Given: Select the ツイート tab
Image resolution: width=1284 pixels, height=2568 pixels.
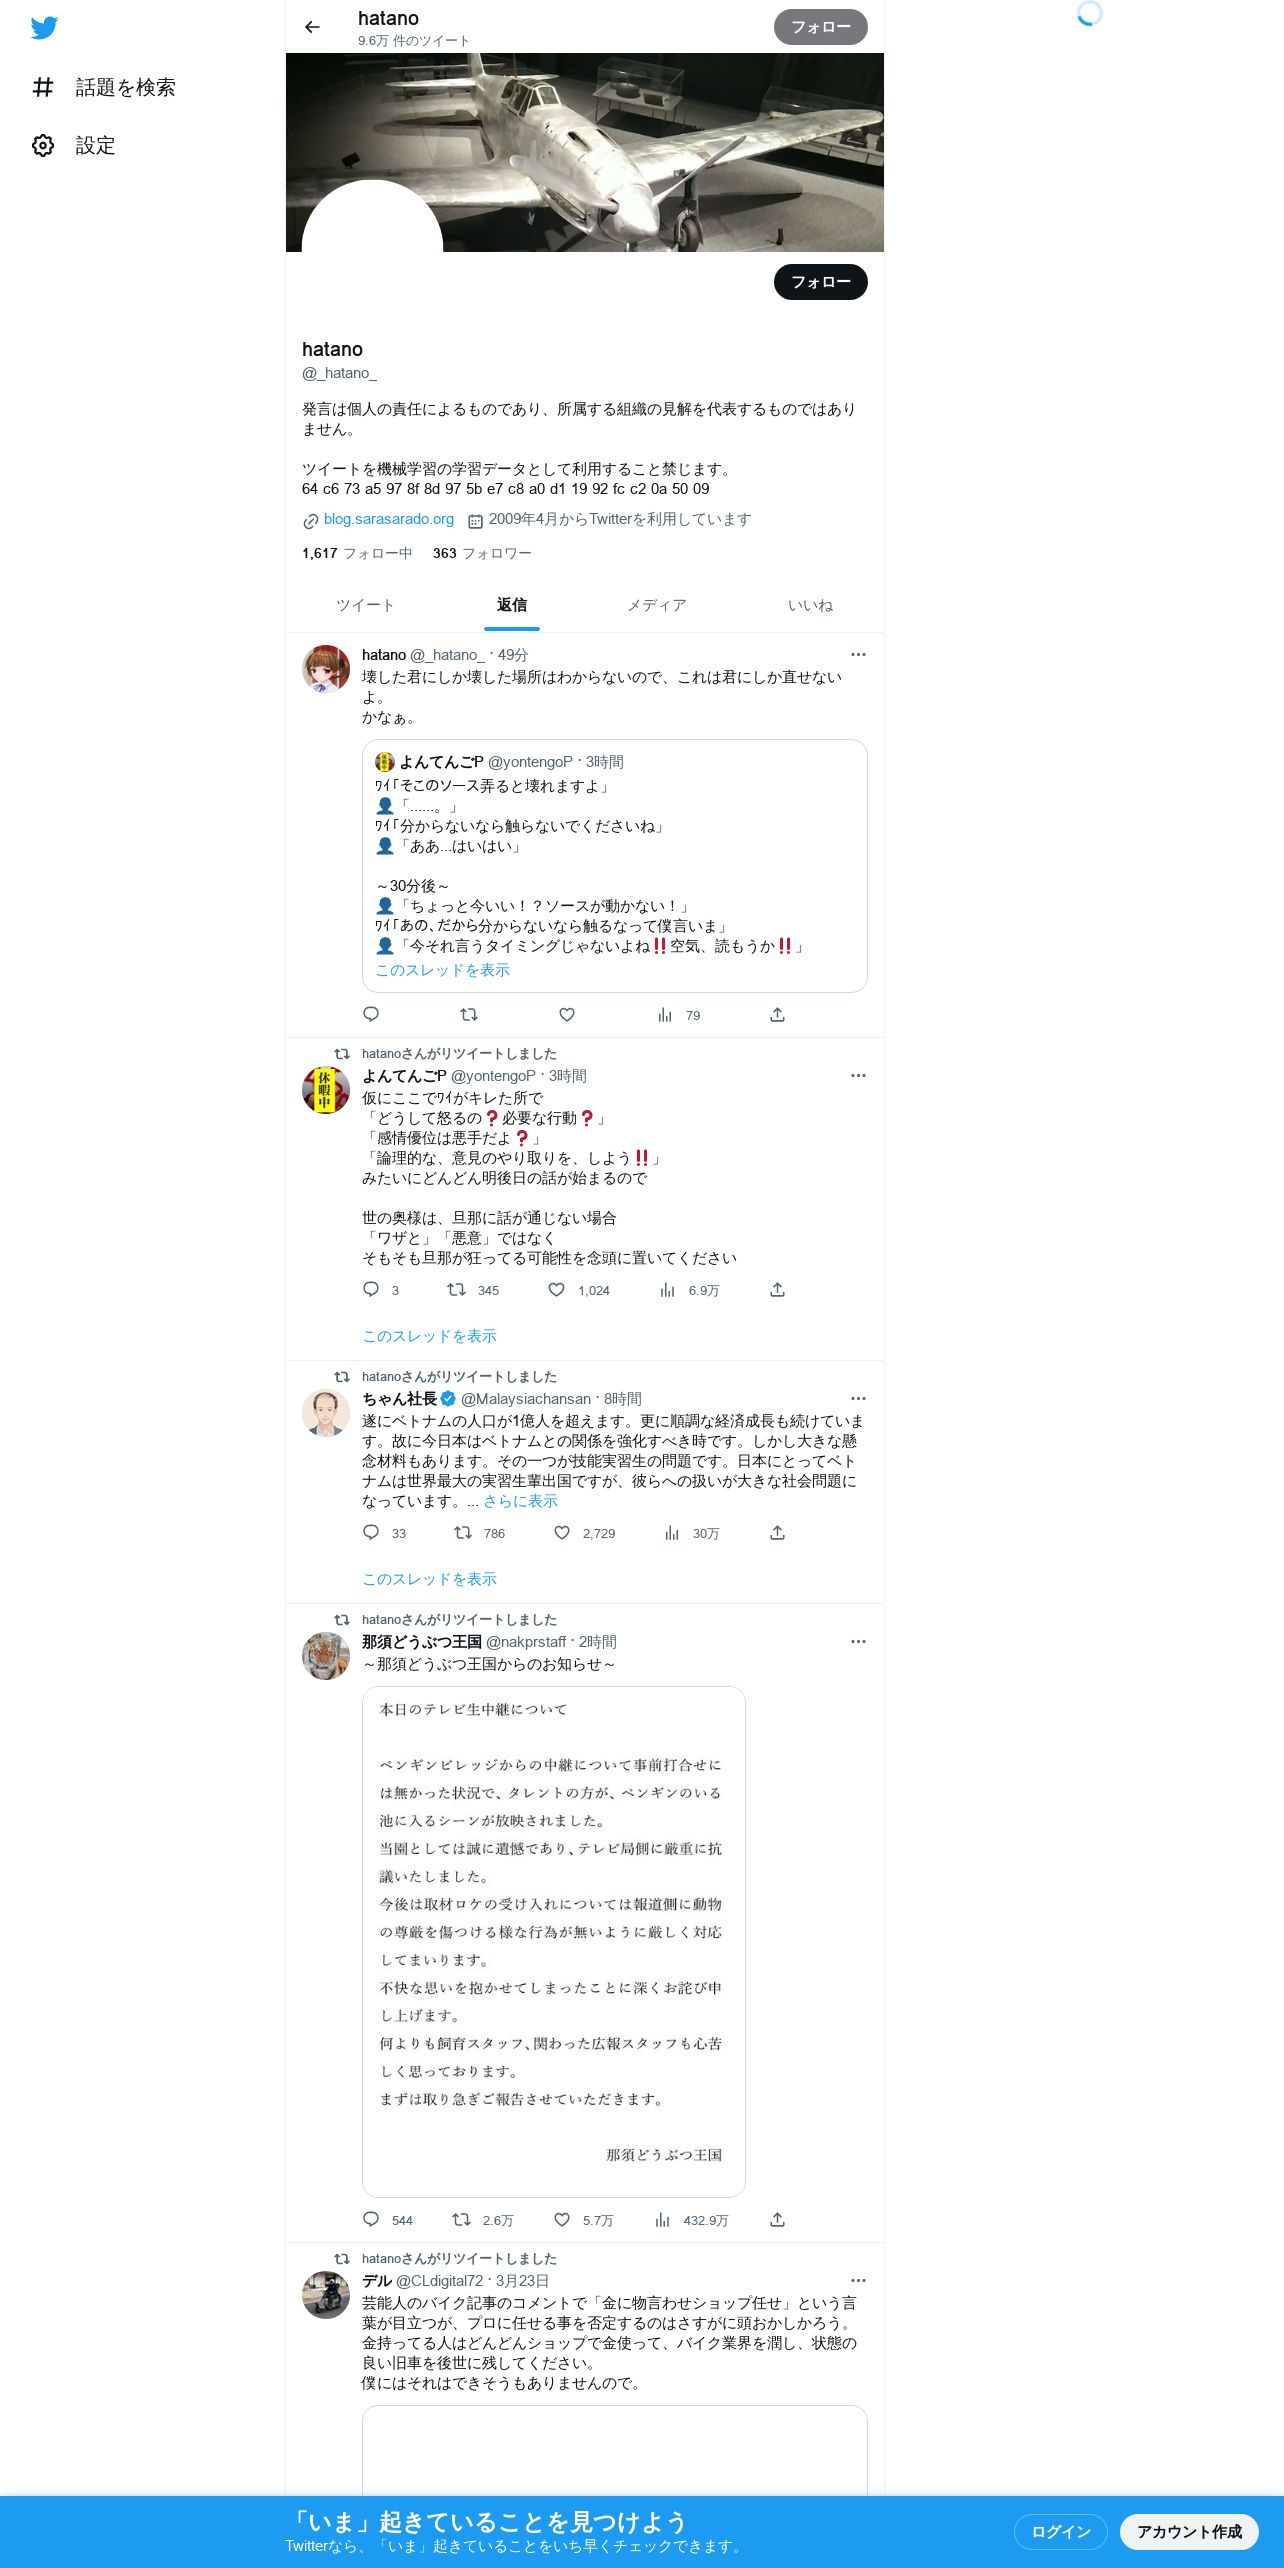Looking at the screenshot, I should tap(365, 605).
